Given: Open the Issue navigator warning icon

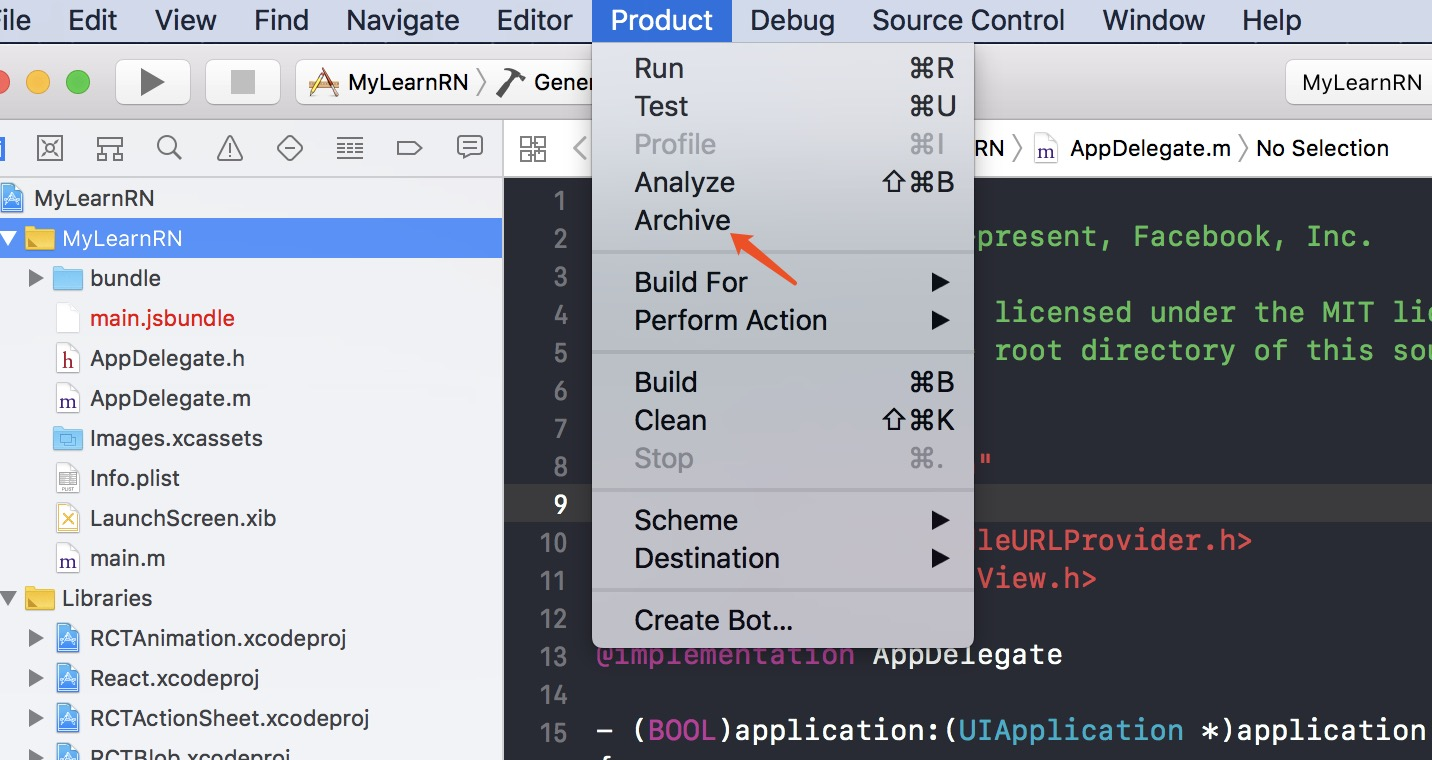Looking at the screenshot, I should coord(230,149).
